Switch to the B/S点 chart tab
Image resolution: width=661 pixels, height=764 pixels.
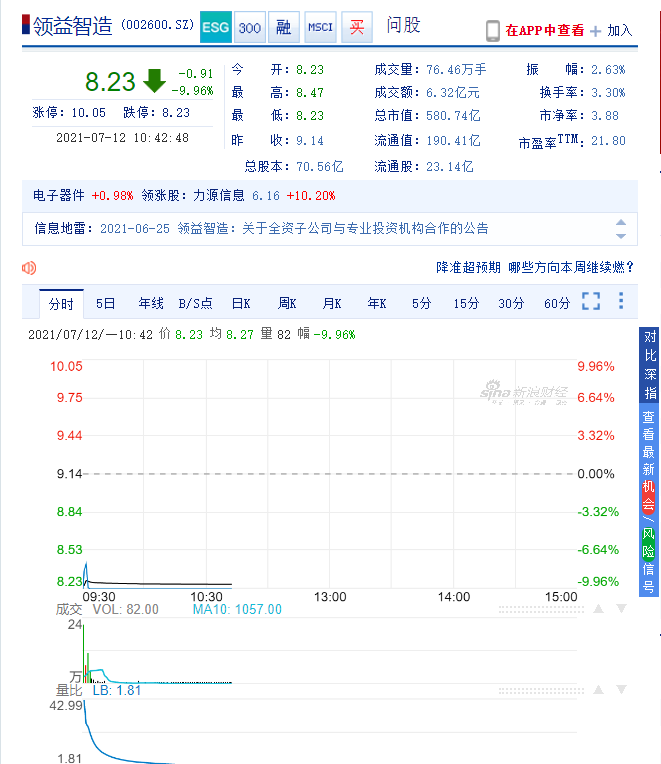(x=195, y=304)
